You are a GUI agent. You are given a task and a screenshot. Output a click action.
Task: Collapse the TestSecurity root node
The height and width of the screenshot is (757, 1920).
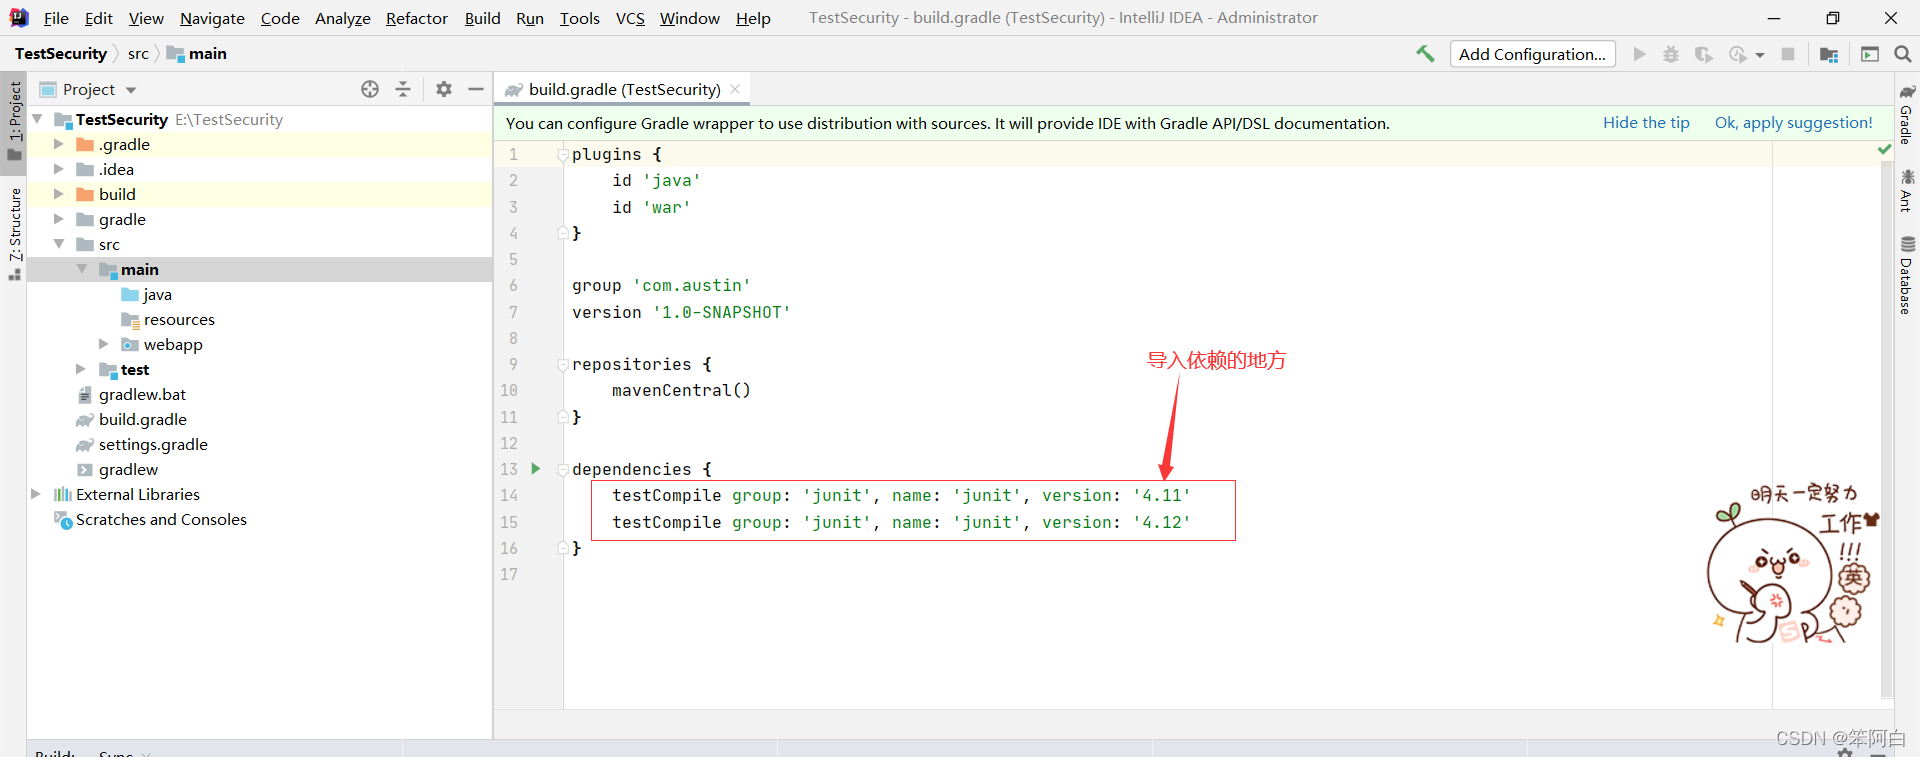click(37, 119)
